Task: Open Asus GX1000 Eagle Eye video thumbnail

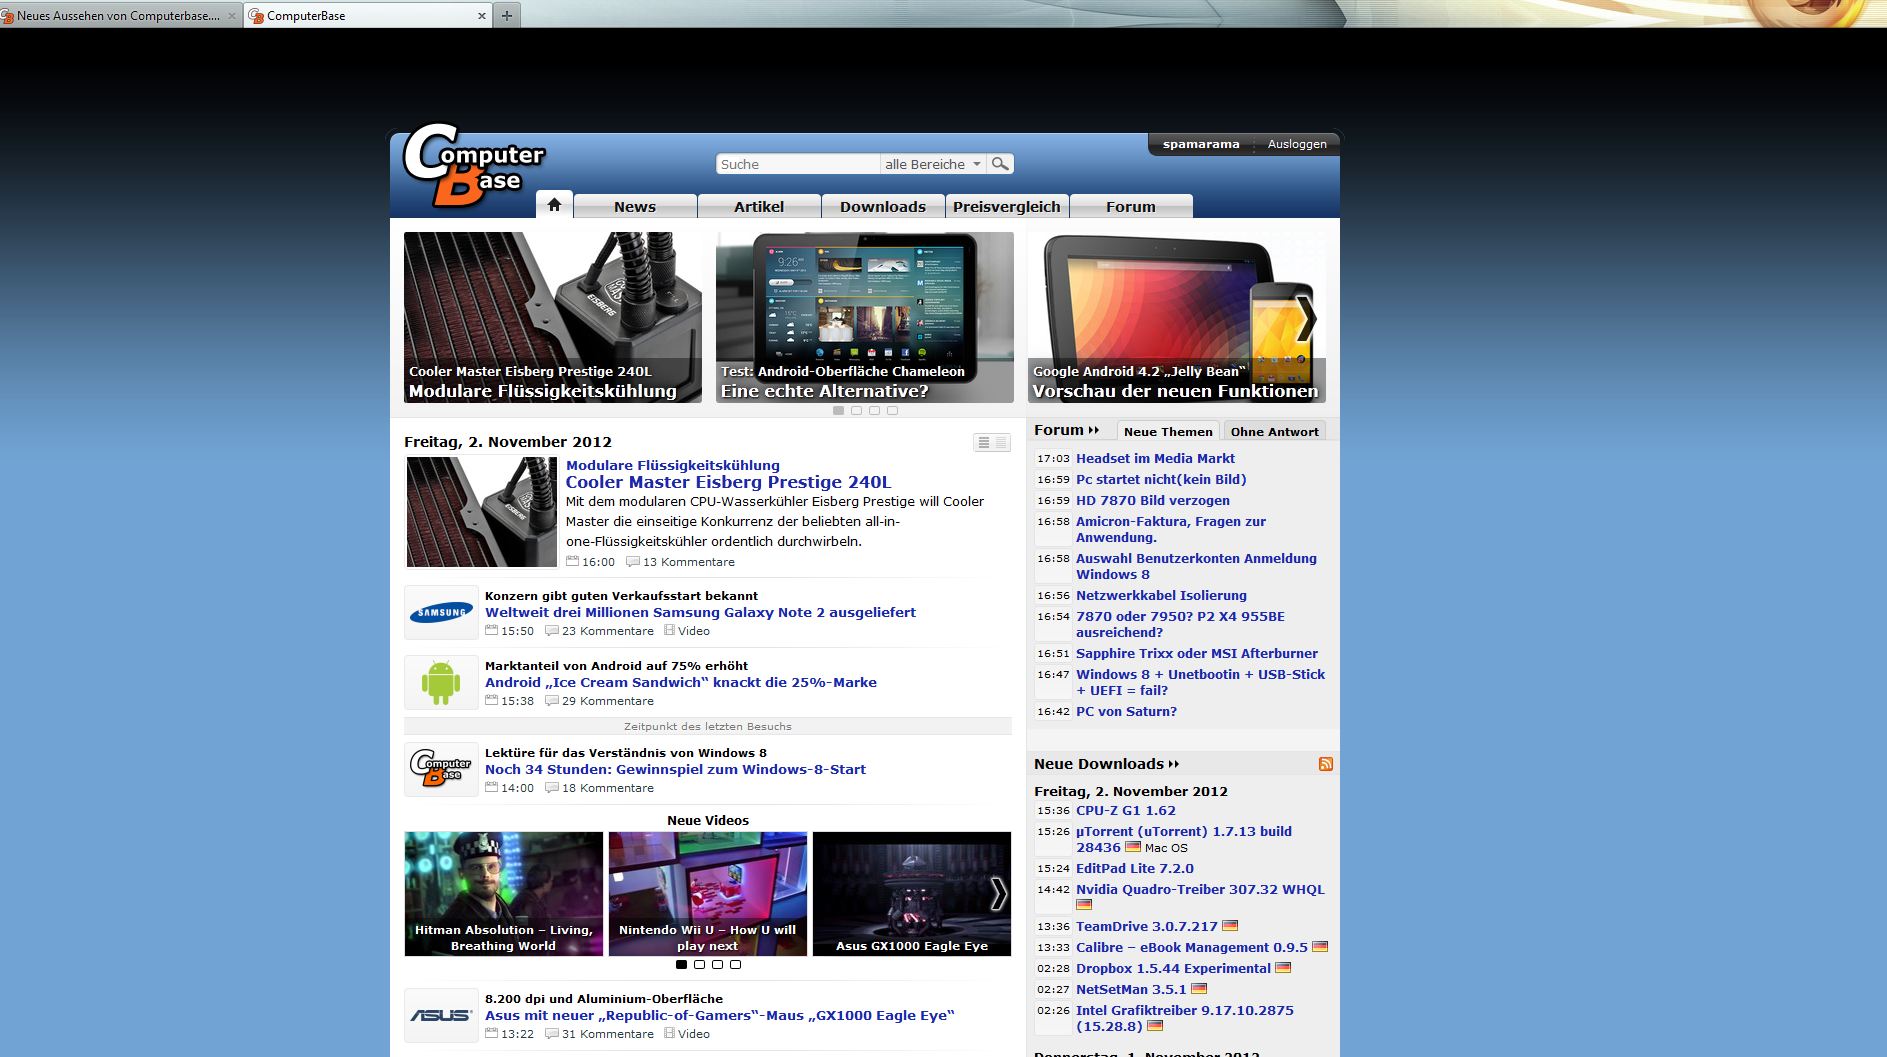Action: pyautogui.click(x=912, y=894)
